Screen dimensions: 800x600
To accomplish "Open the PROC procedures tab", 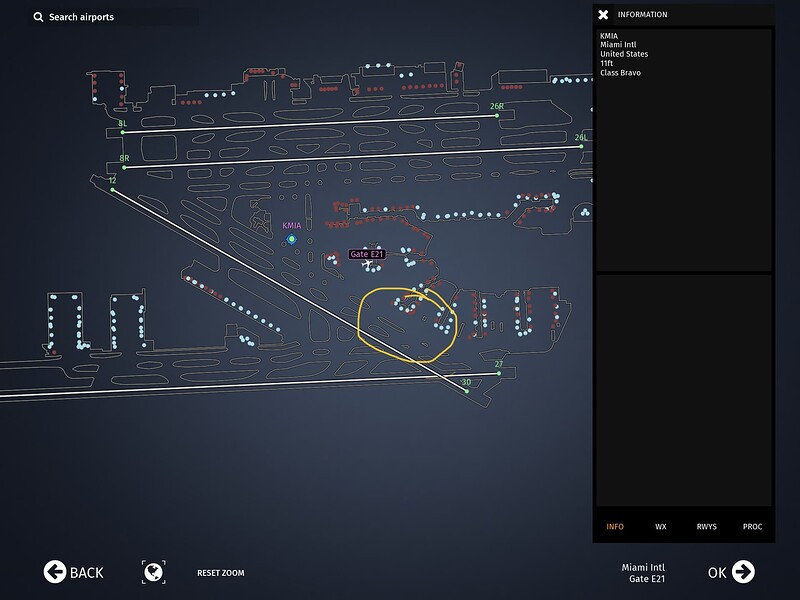I will point(753,527).
